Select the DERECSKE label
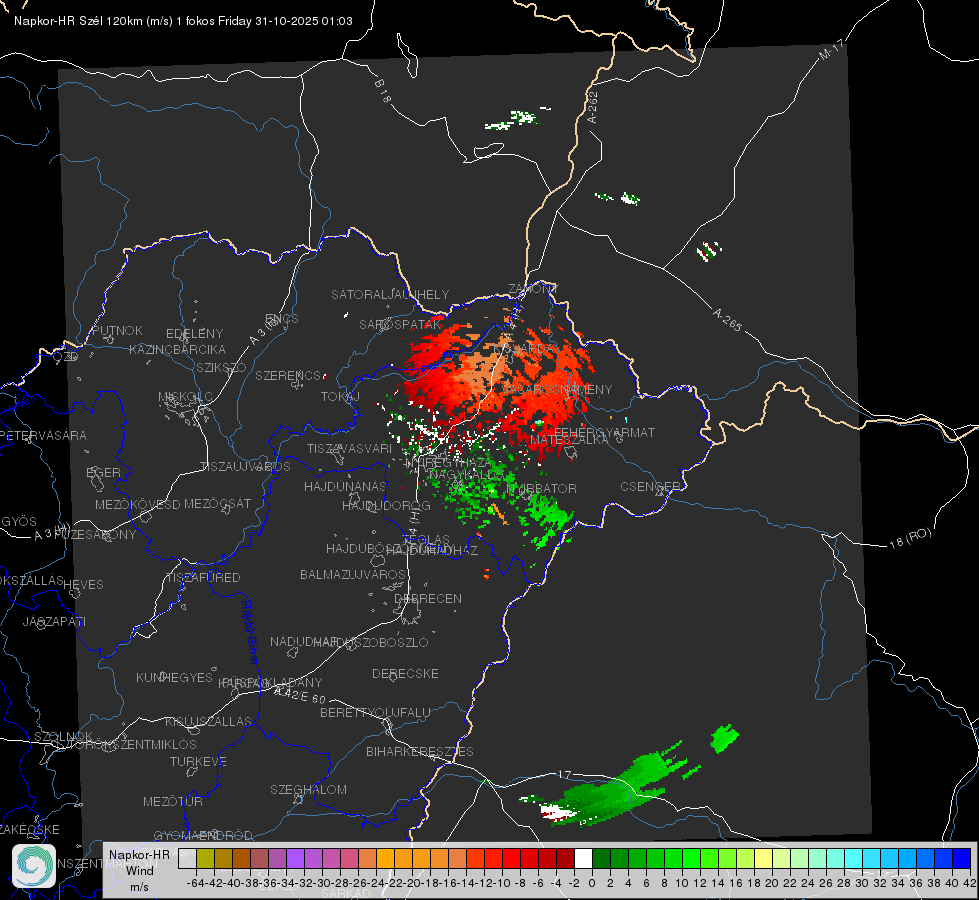Viewport: 979px width, 900px height. click(x=405, y=673)
